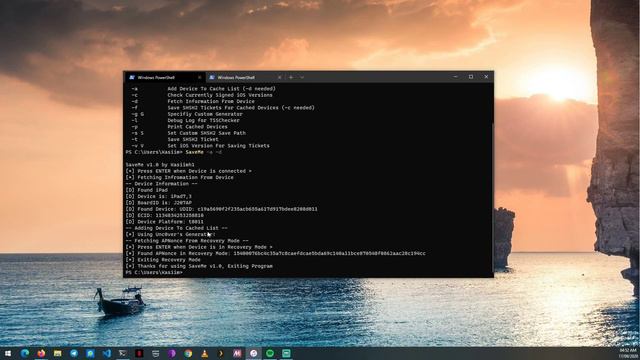Viewport: 640px width, 360px height.
Task: Close the active PowerShell tab
Action: (x=200, y=77)
